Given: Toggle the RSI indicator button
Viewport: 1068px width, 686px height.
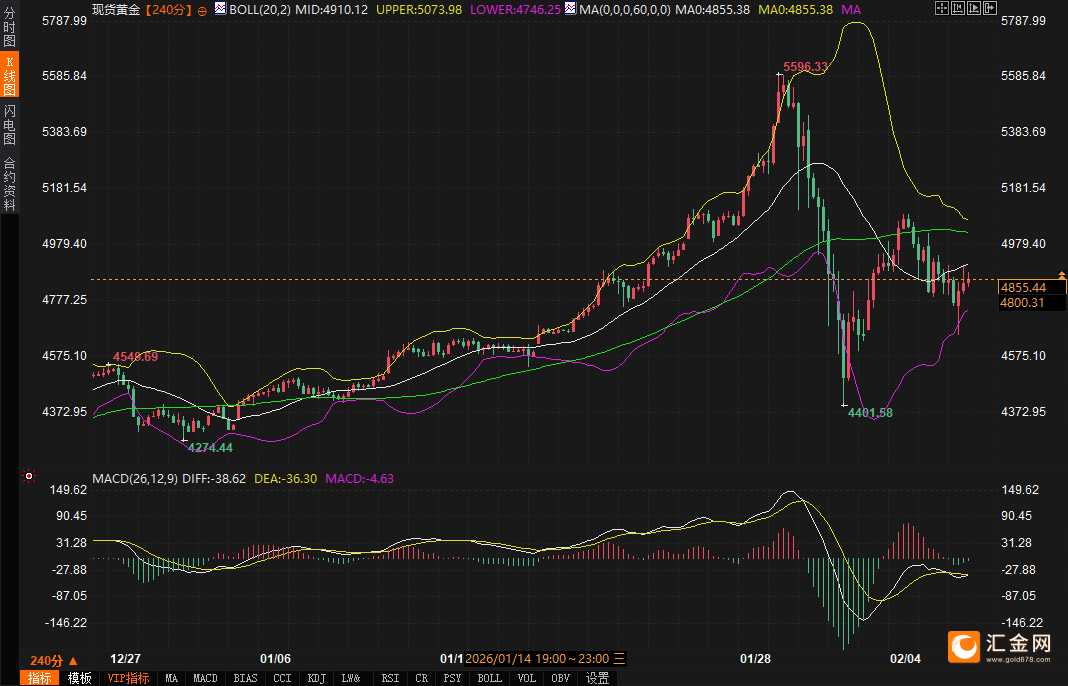Looking at the screenshot, I should point(390,678).
